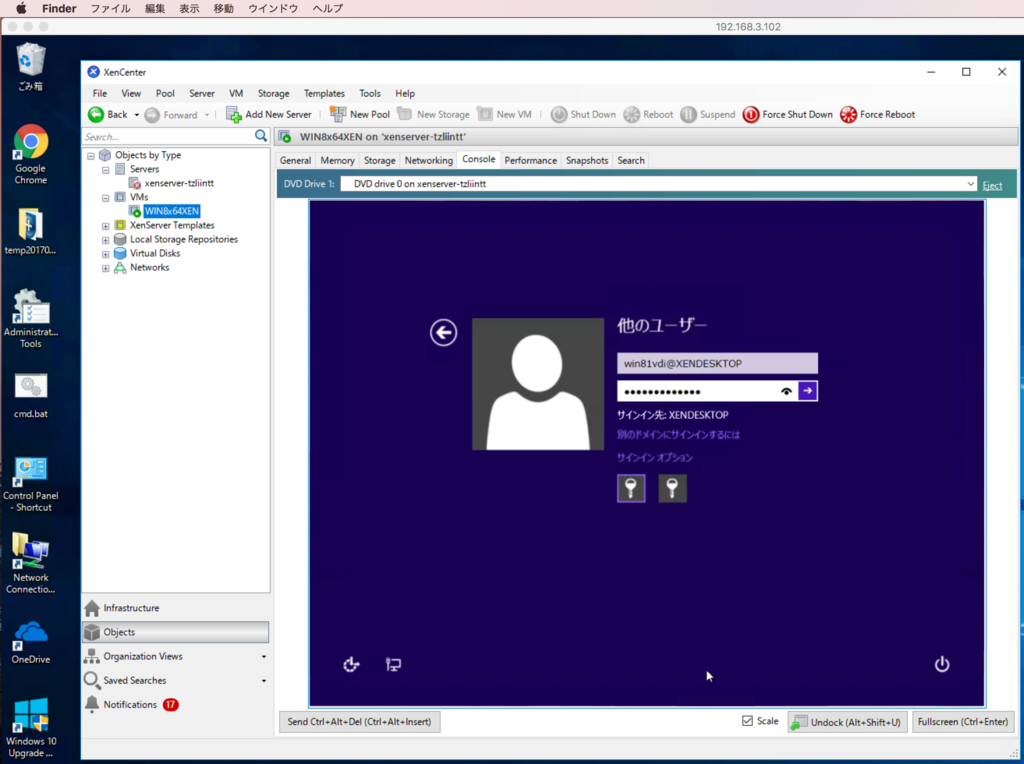Screen dimensions: 1024x764
Task: Click the power icon in VM console
Action: point(942,664)
